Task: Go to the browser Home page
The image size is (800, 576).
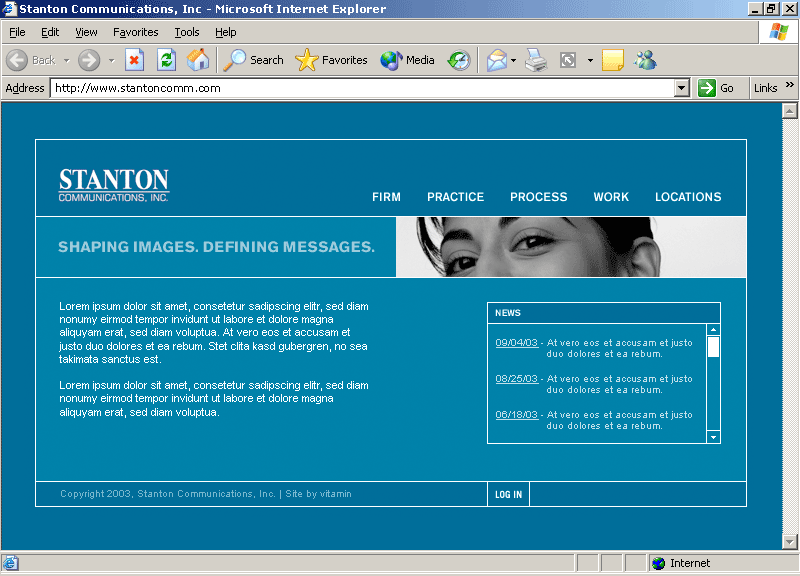Action: [x=198, y=60]
